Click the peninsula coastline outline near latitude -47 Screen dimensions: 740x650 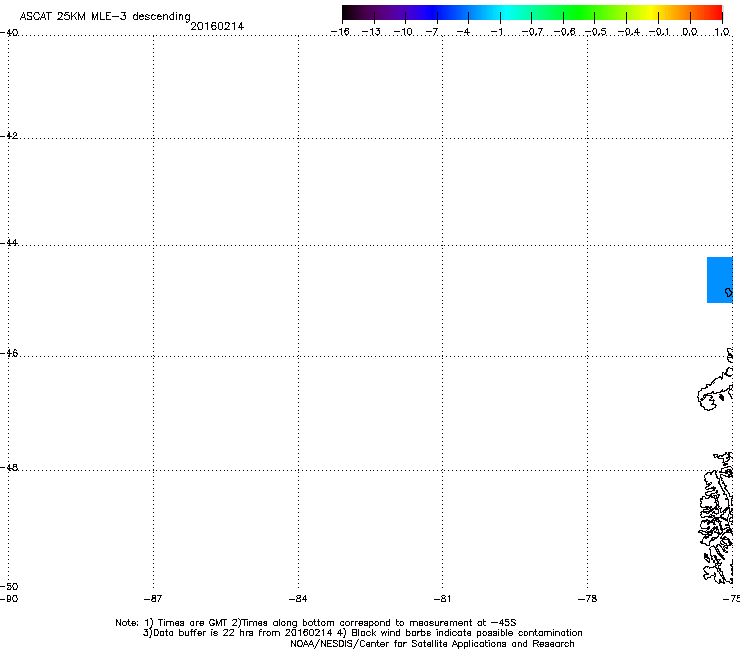point(715,387)
